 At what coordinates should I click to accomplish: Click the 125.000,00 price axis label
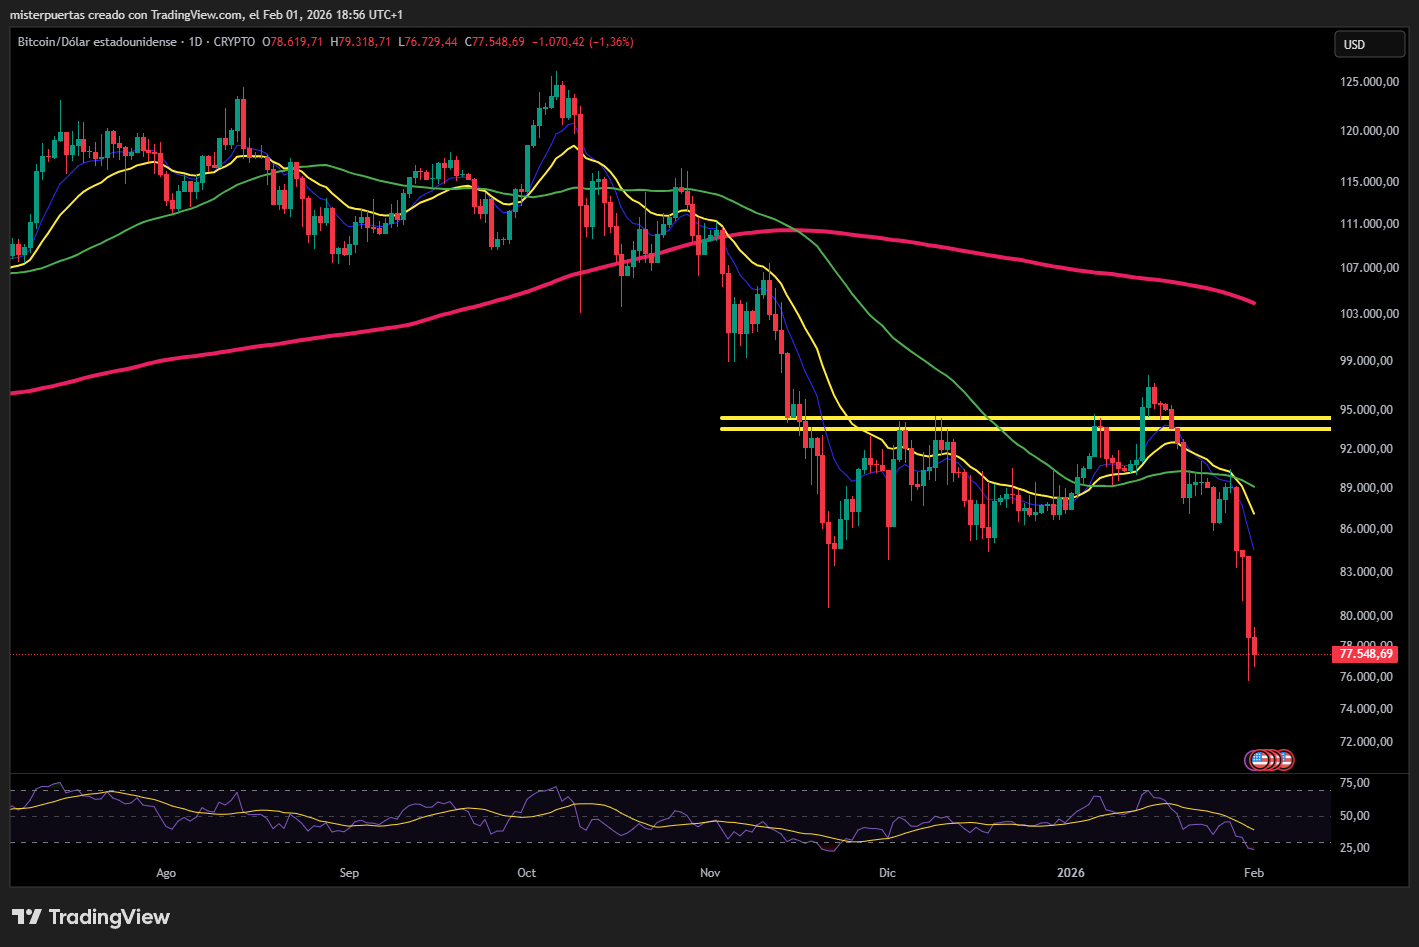click(x=1369, y=82)
